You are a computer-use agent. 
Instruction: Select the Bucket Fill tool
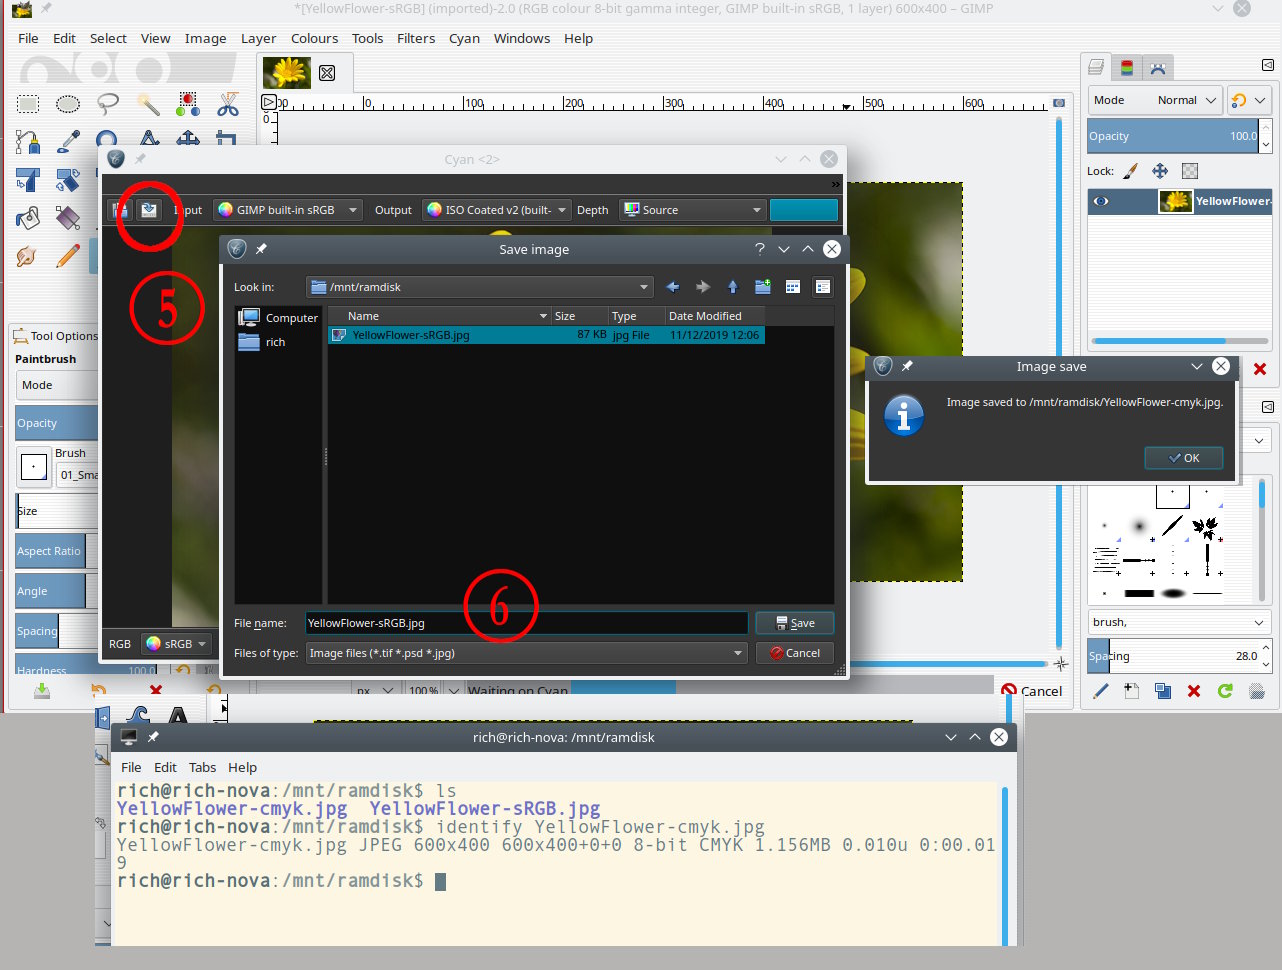coord(28,217)
